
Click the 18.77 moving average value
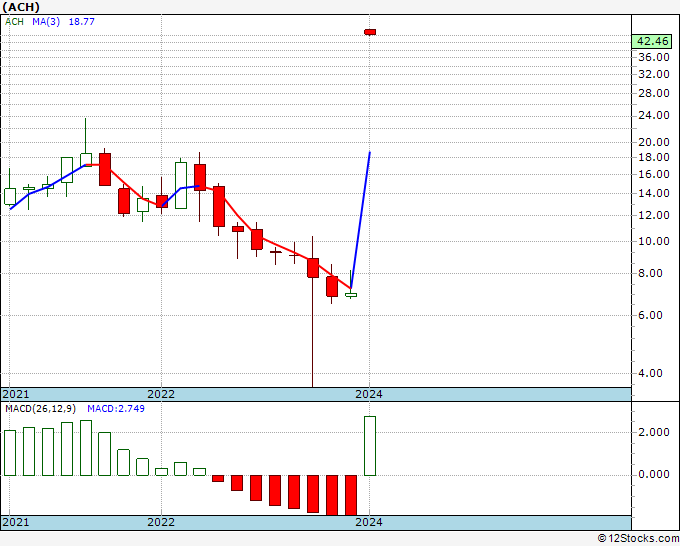(x=82, y=22)
